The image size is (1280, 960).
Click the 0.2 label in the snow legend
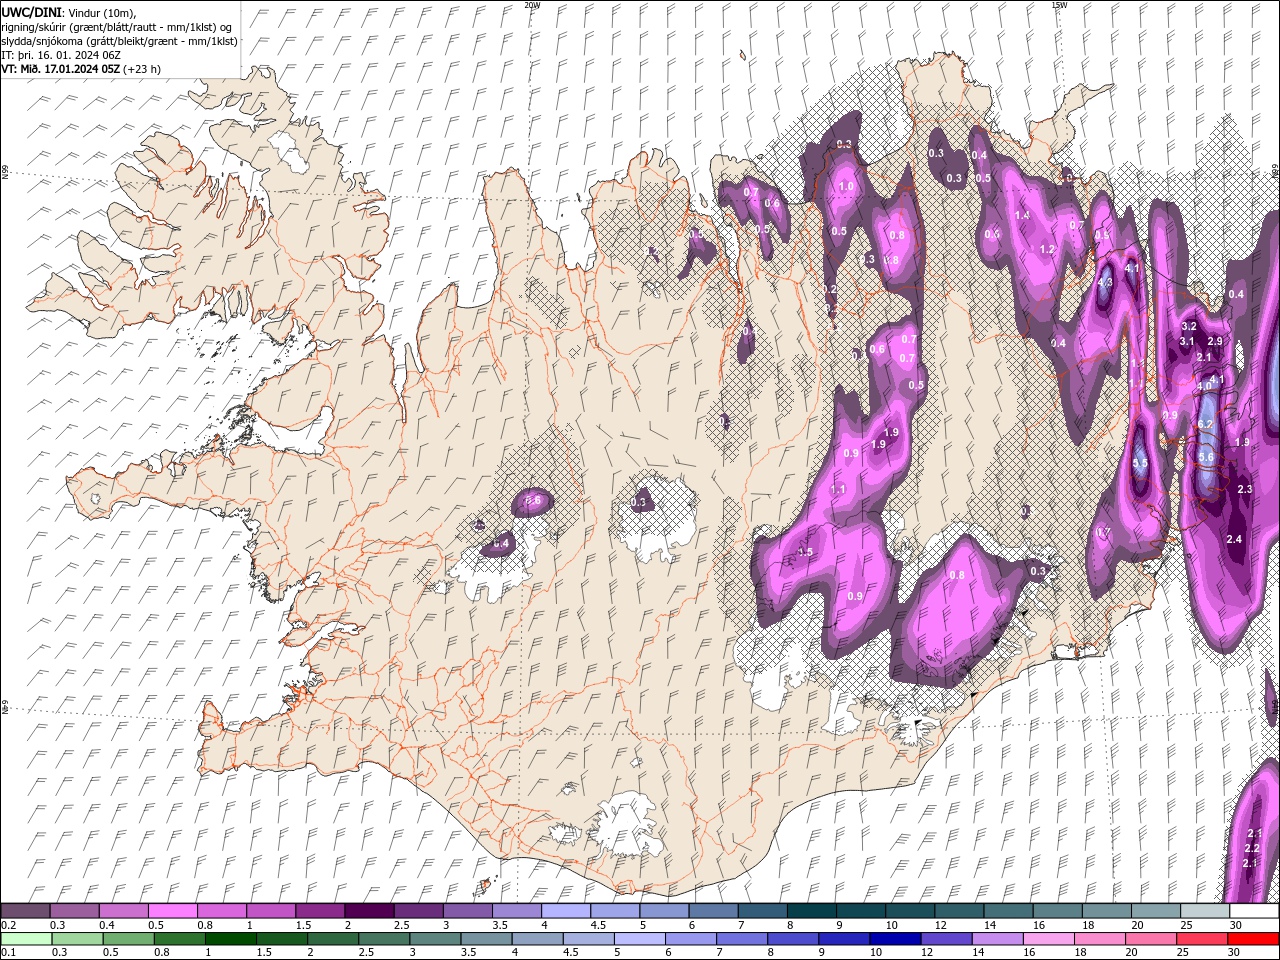coord(8,925)
